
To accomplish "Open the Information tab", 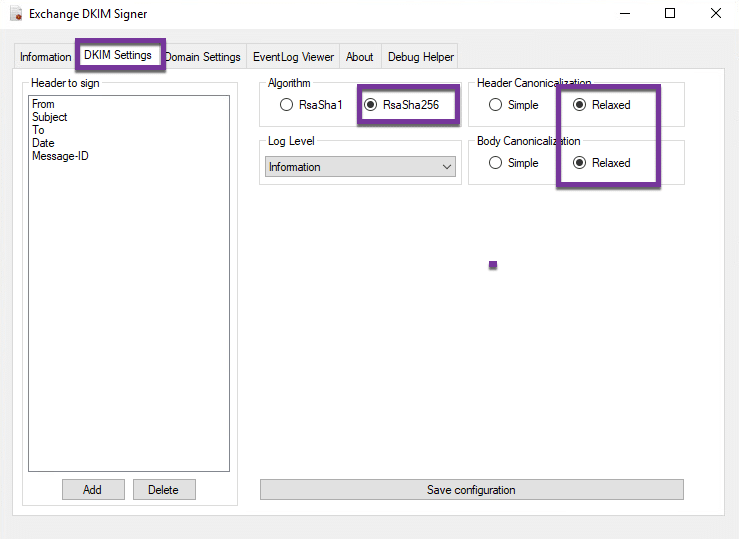I will 45,57.
